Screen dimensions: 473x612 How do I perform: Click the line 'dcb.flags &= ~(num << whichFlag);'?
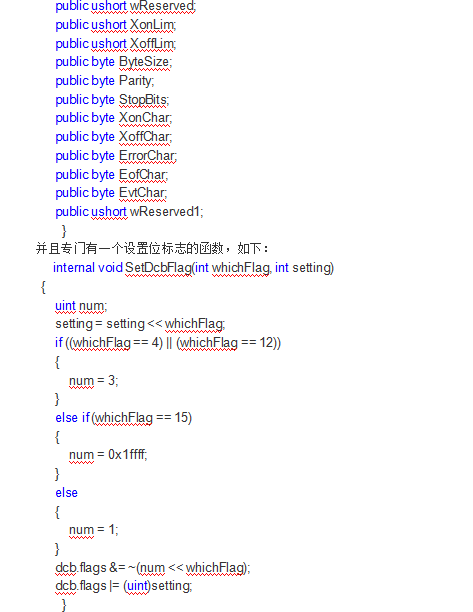(153, 568)
